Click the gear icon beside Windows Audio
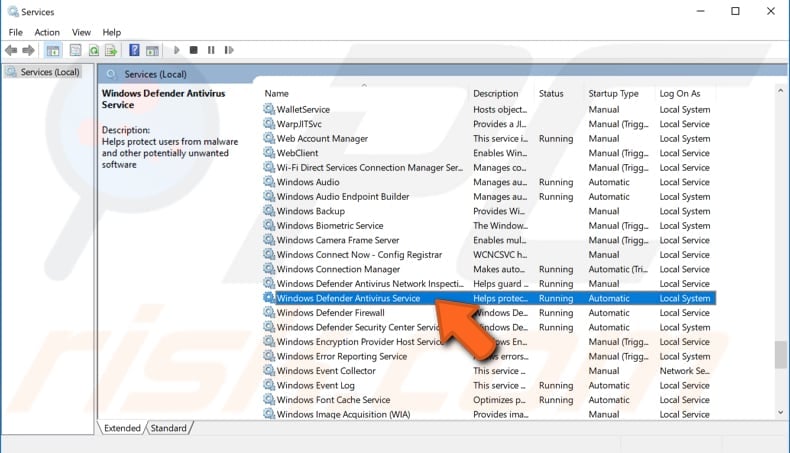Image resolution: width=790 pixels, height=453 pixels. (x=269, y=181)
